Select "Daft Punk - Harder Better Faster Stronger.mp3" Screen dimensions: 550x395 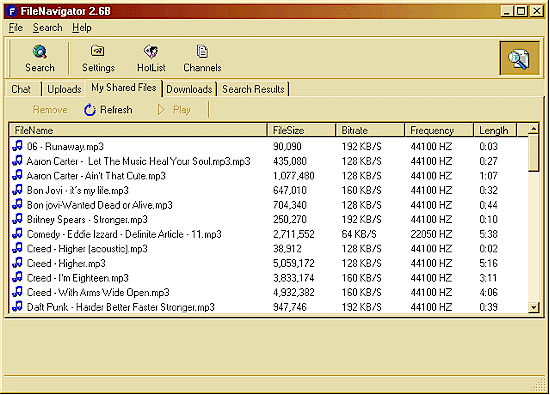121,307
